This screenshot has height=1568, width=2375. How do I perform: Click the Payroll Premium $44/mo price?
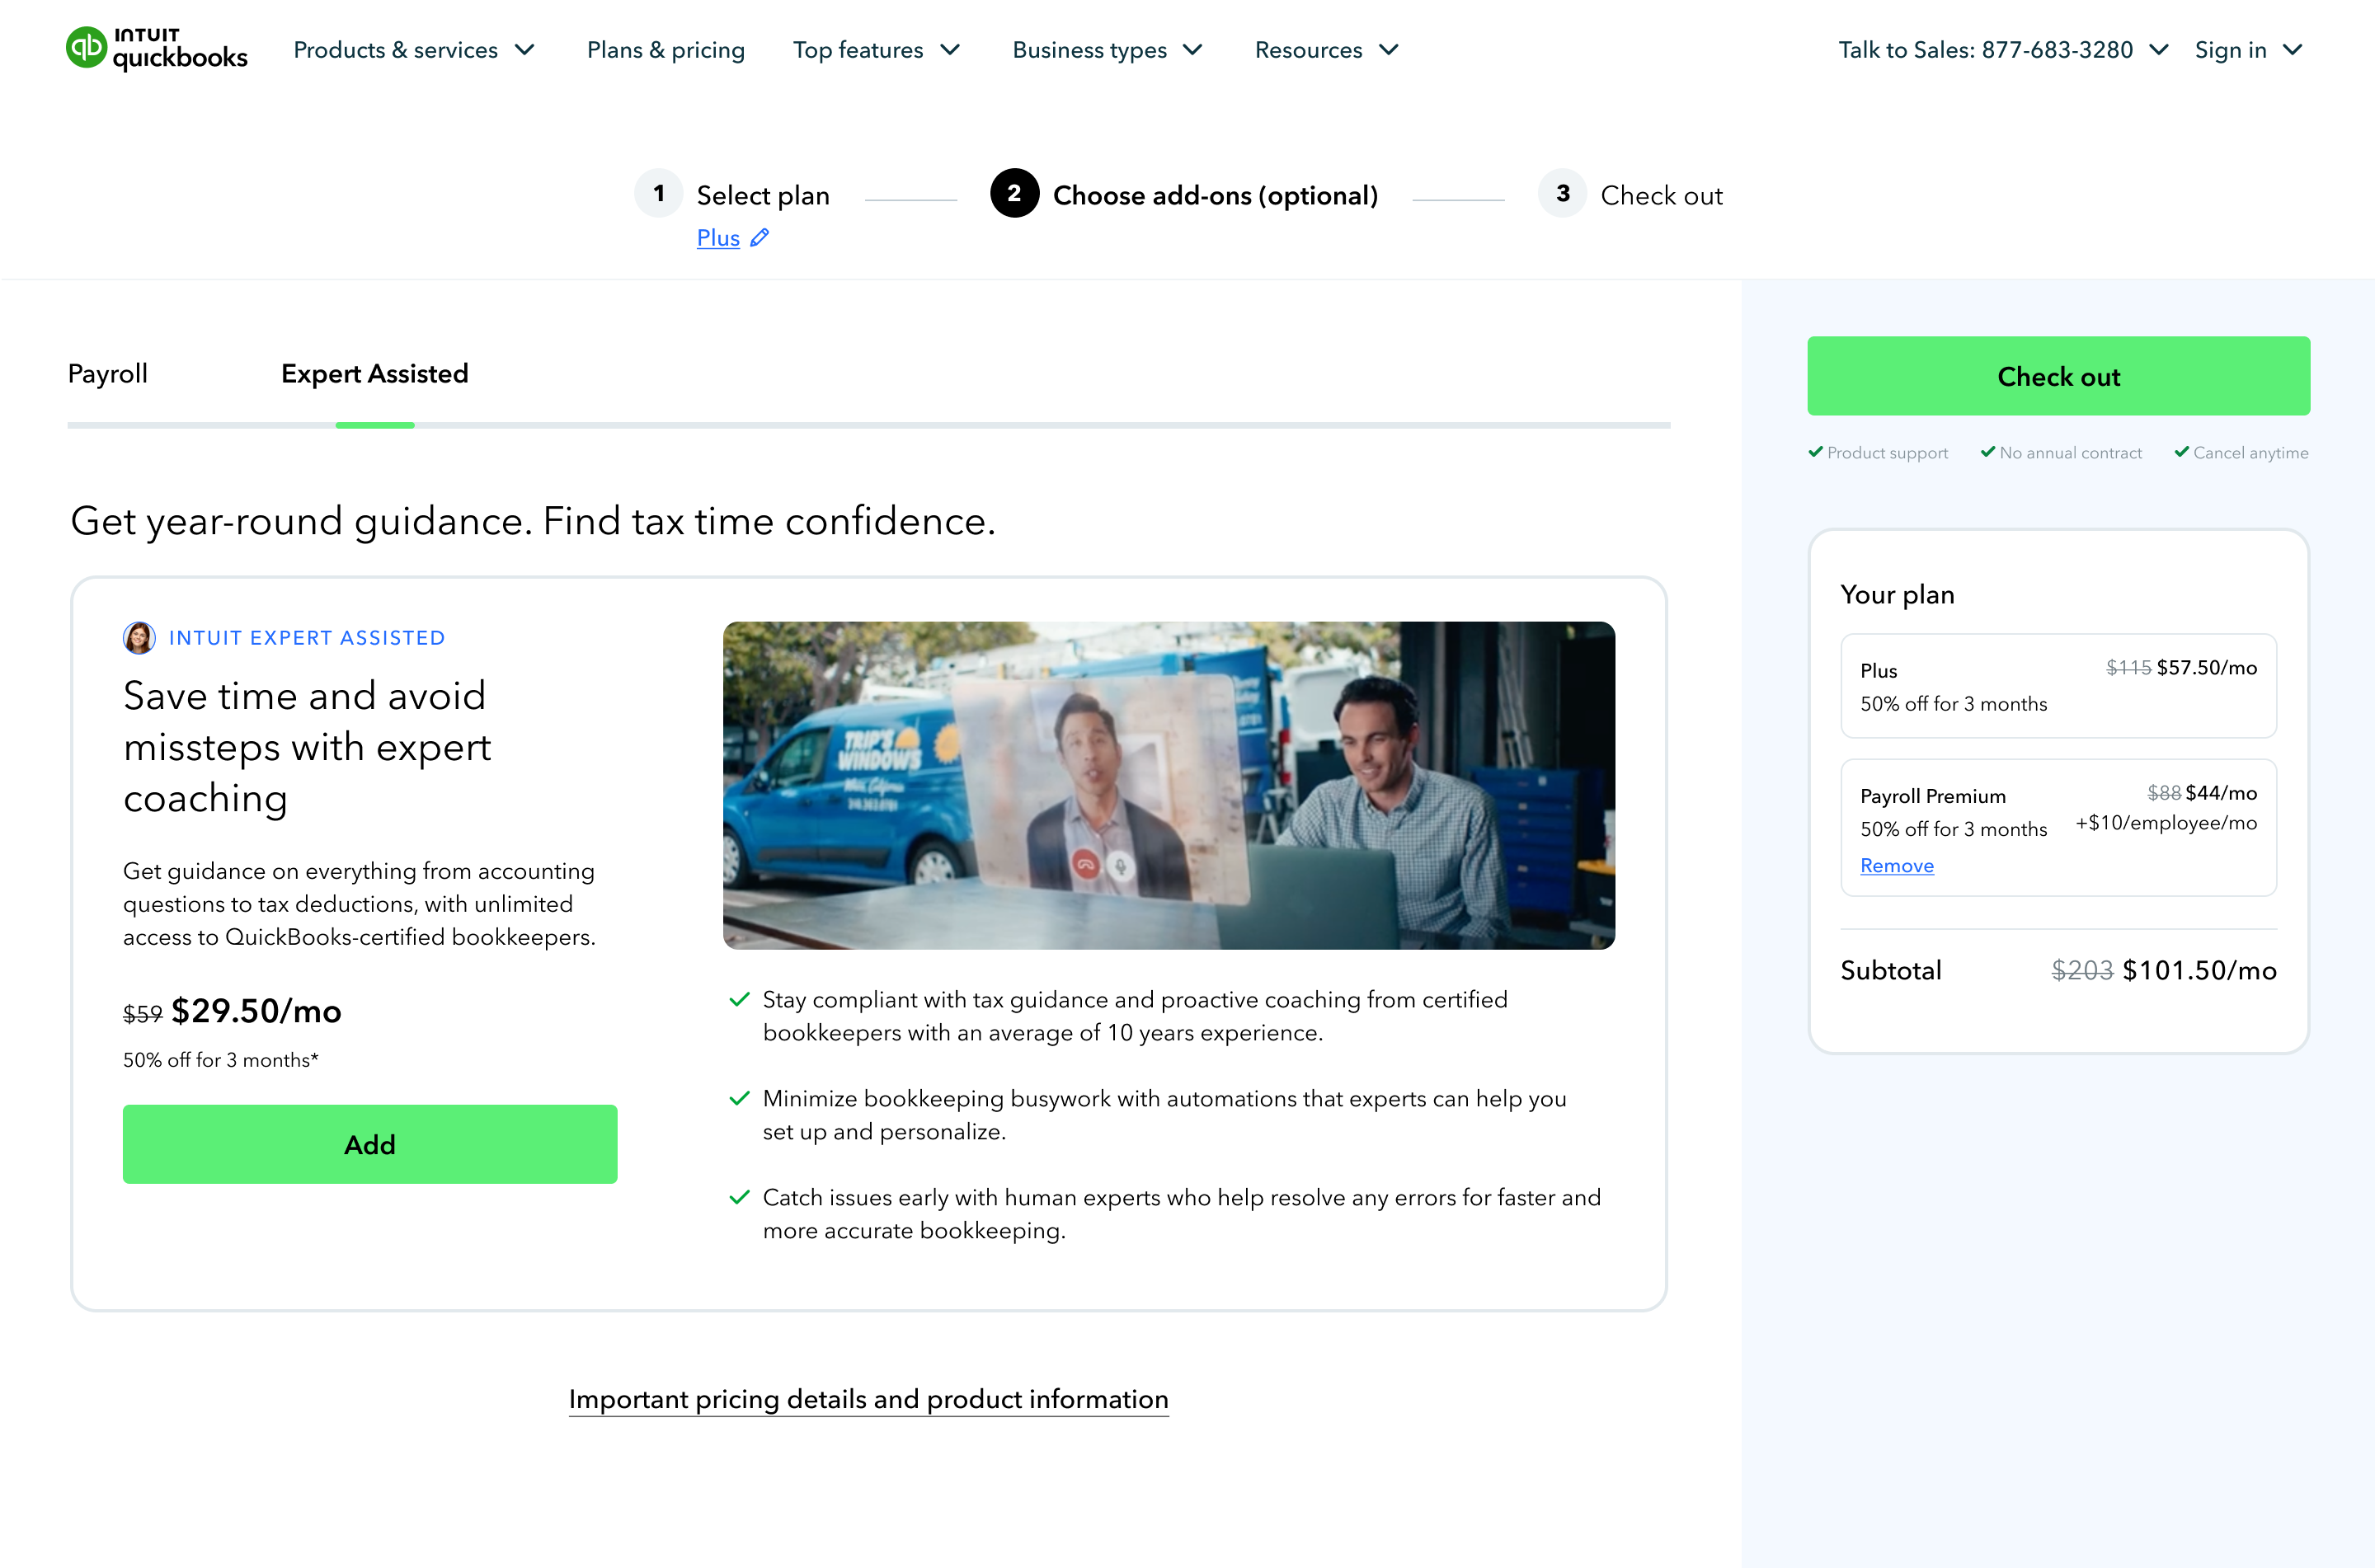pyautogui.click(x=2221, y=793)
